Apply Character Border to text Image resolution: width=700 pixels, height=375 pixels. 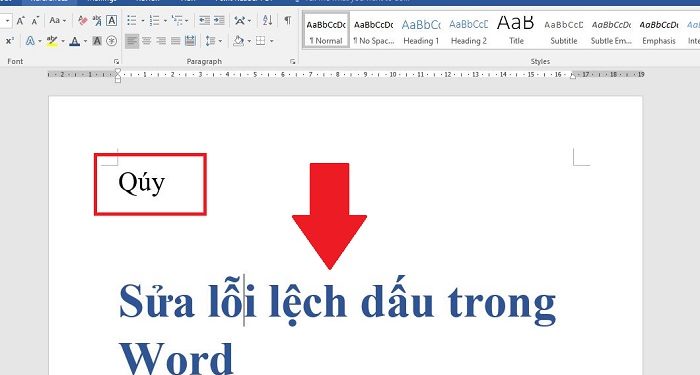tap(112, 21)
